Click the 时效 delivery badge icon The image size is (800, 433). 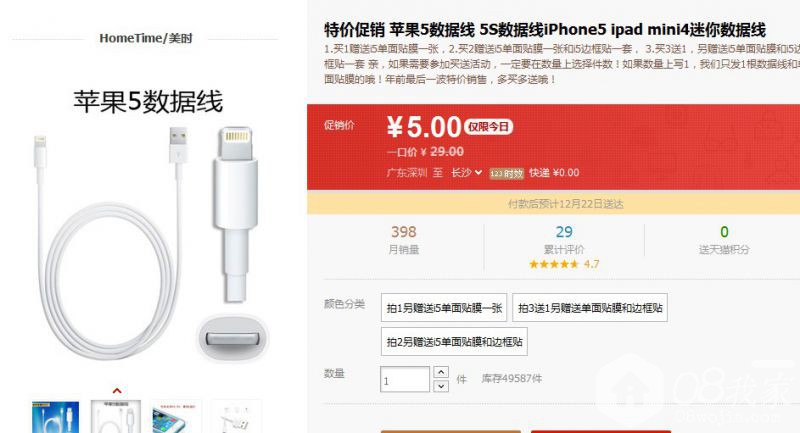[506, 173]
